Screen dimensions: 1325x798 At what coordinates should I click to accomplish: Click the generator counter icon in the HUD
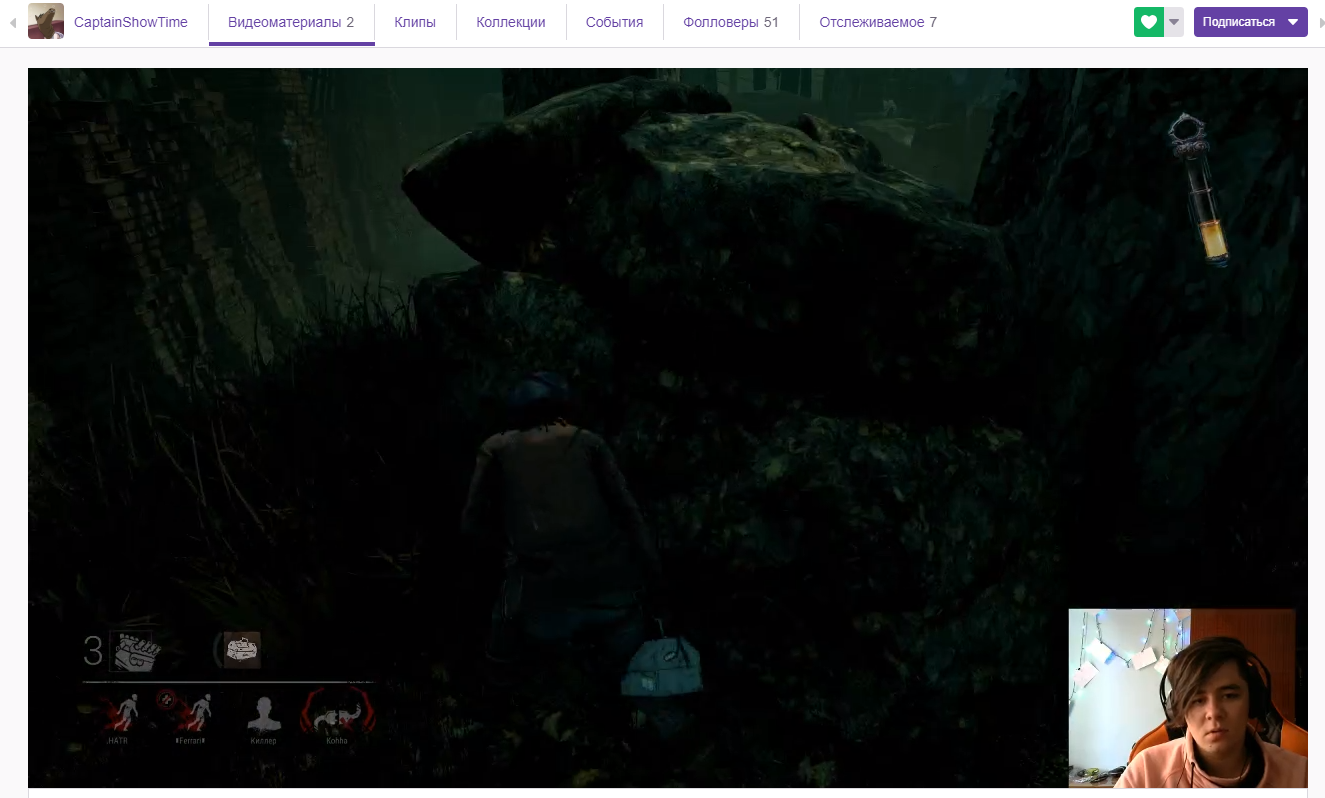[x=136, y=652]
